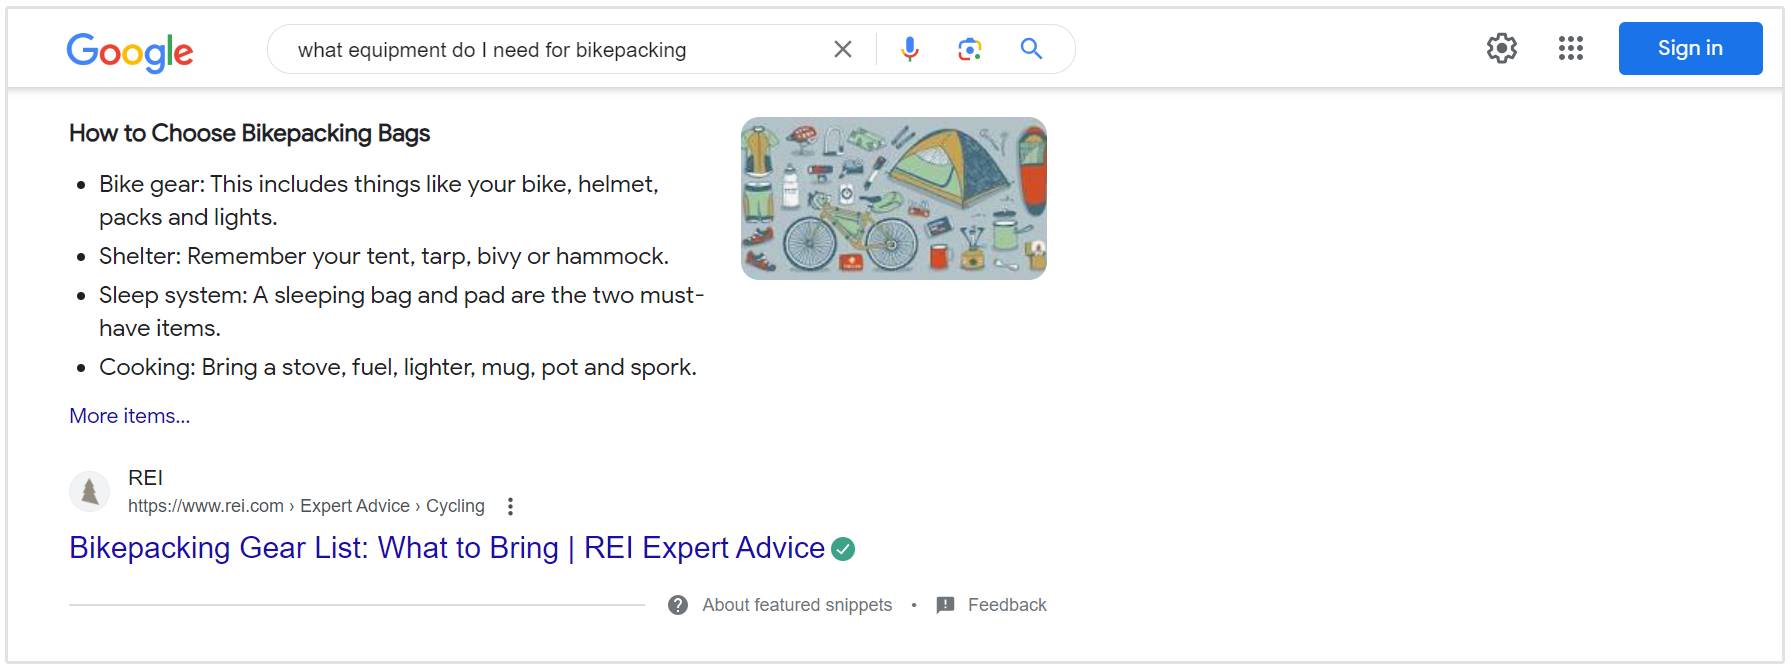
Task: Click the About featured snippets question icon
Action: [x=678, y=605]
